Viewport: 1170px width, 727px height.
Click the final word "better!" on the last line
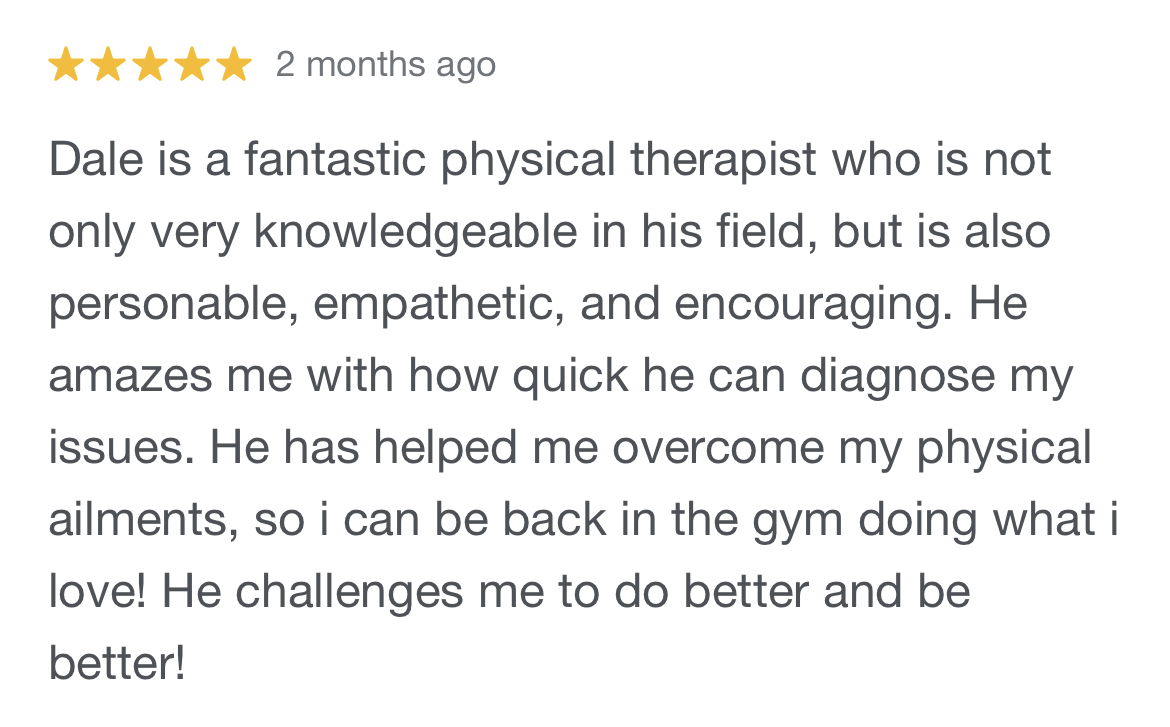click(x=116, y=665)
